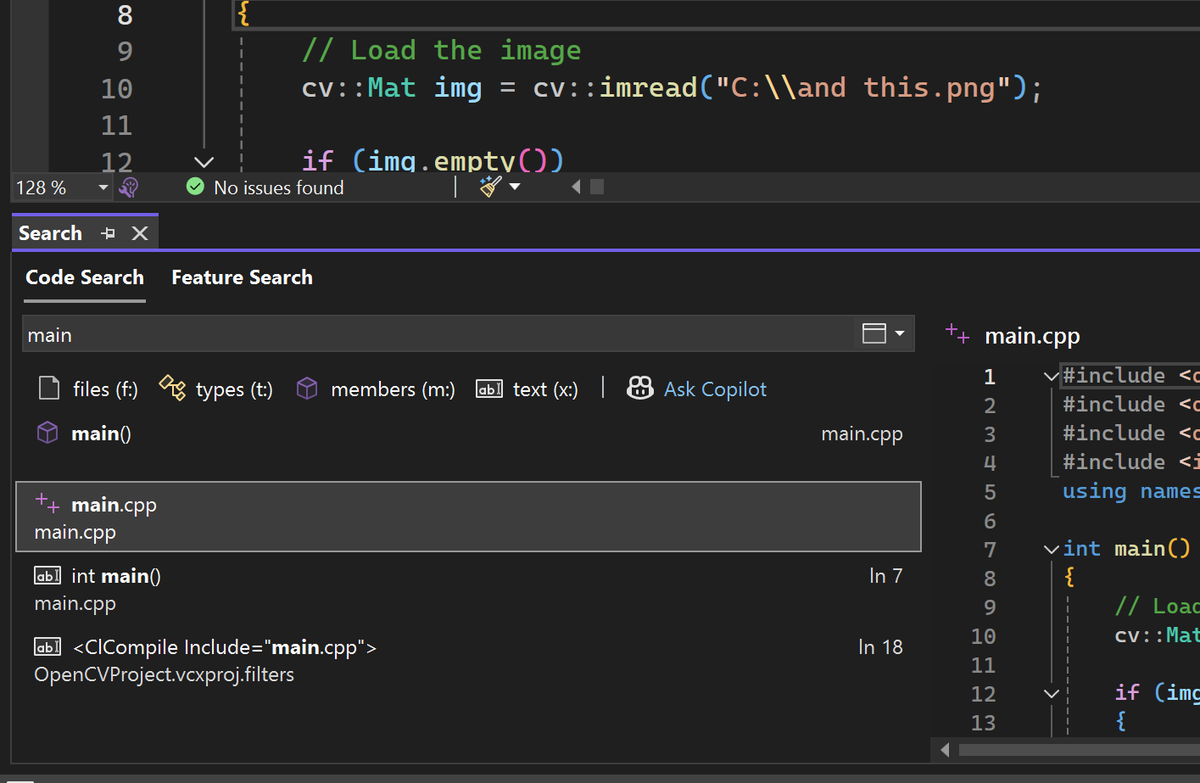Collapse the if (img block in preview
1200x783 pixels.
1050,693
